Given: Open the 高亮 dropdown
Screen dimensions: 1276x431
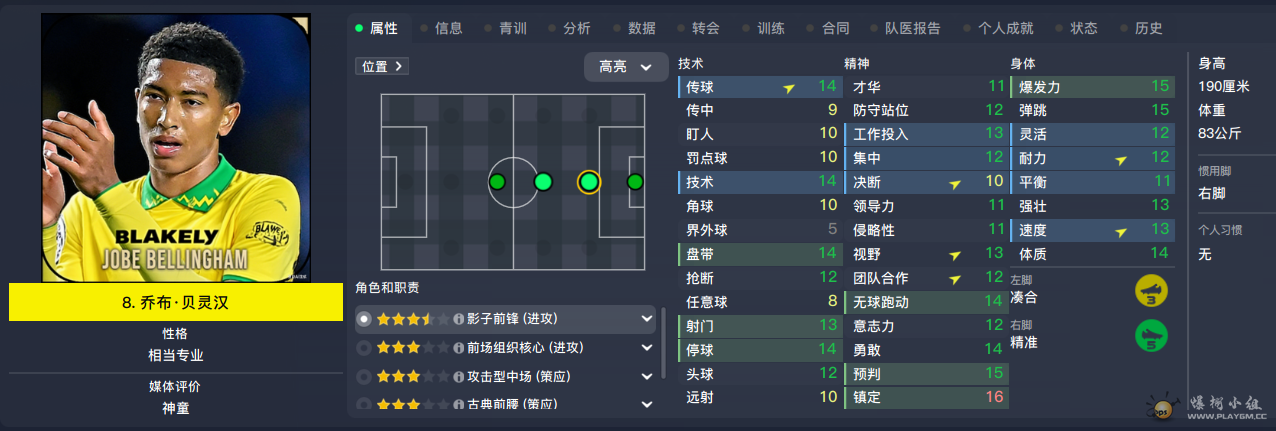Looking at the screenshot, I should coord(626,67).
